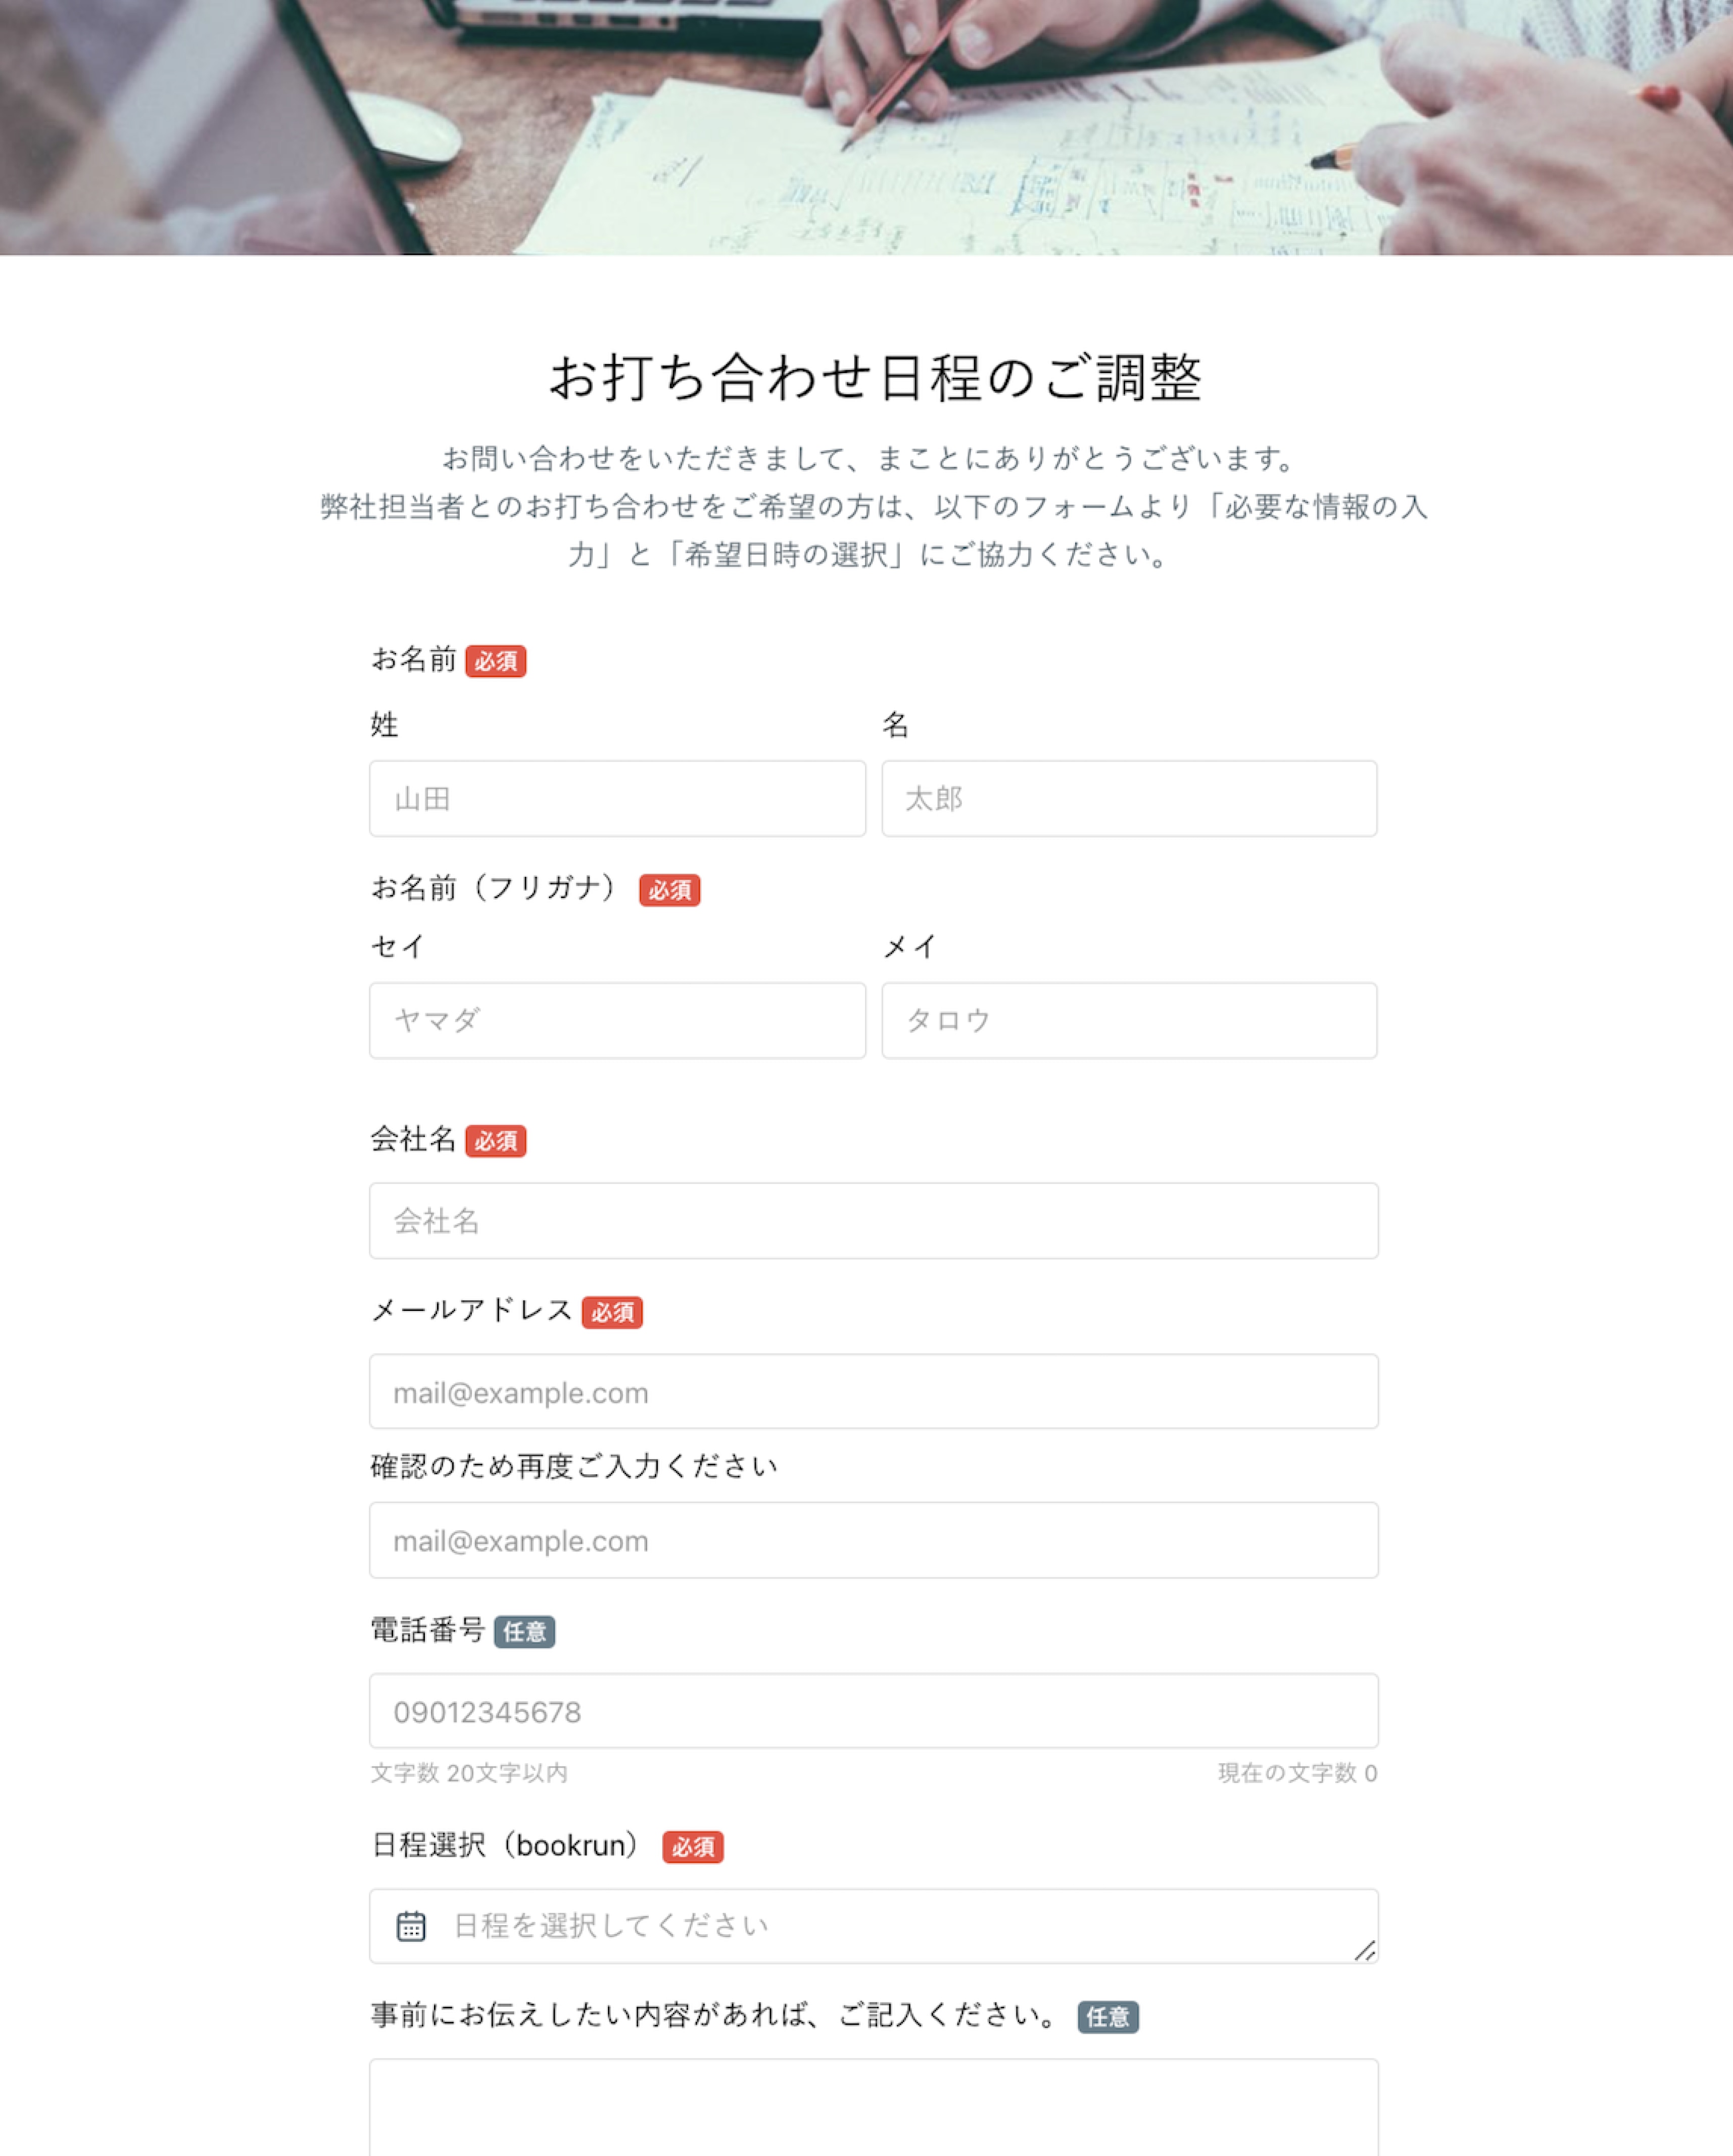Focus the 姓 last name field
The image size is (1733, 2156).
(617, 798)
